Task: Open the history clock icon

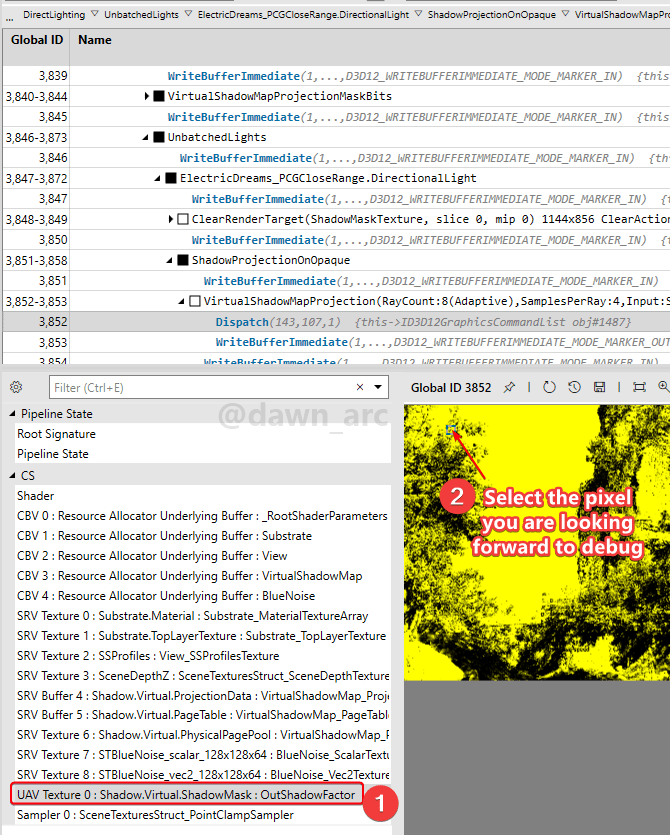Action: point(574,387)
